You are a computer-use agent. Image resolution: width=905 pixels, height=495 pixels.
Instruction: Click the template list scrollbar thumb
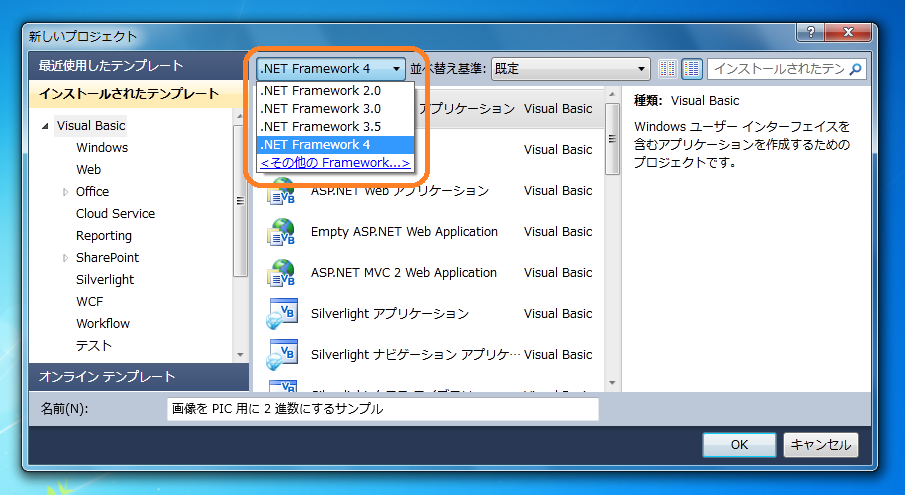click(612, 139)
